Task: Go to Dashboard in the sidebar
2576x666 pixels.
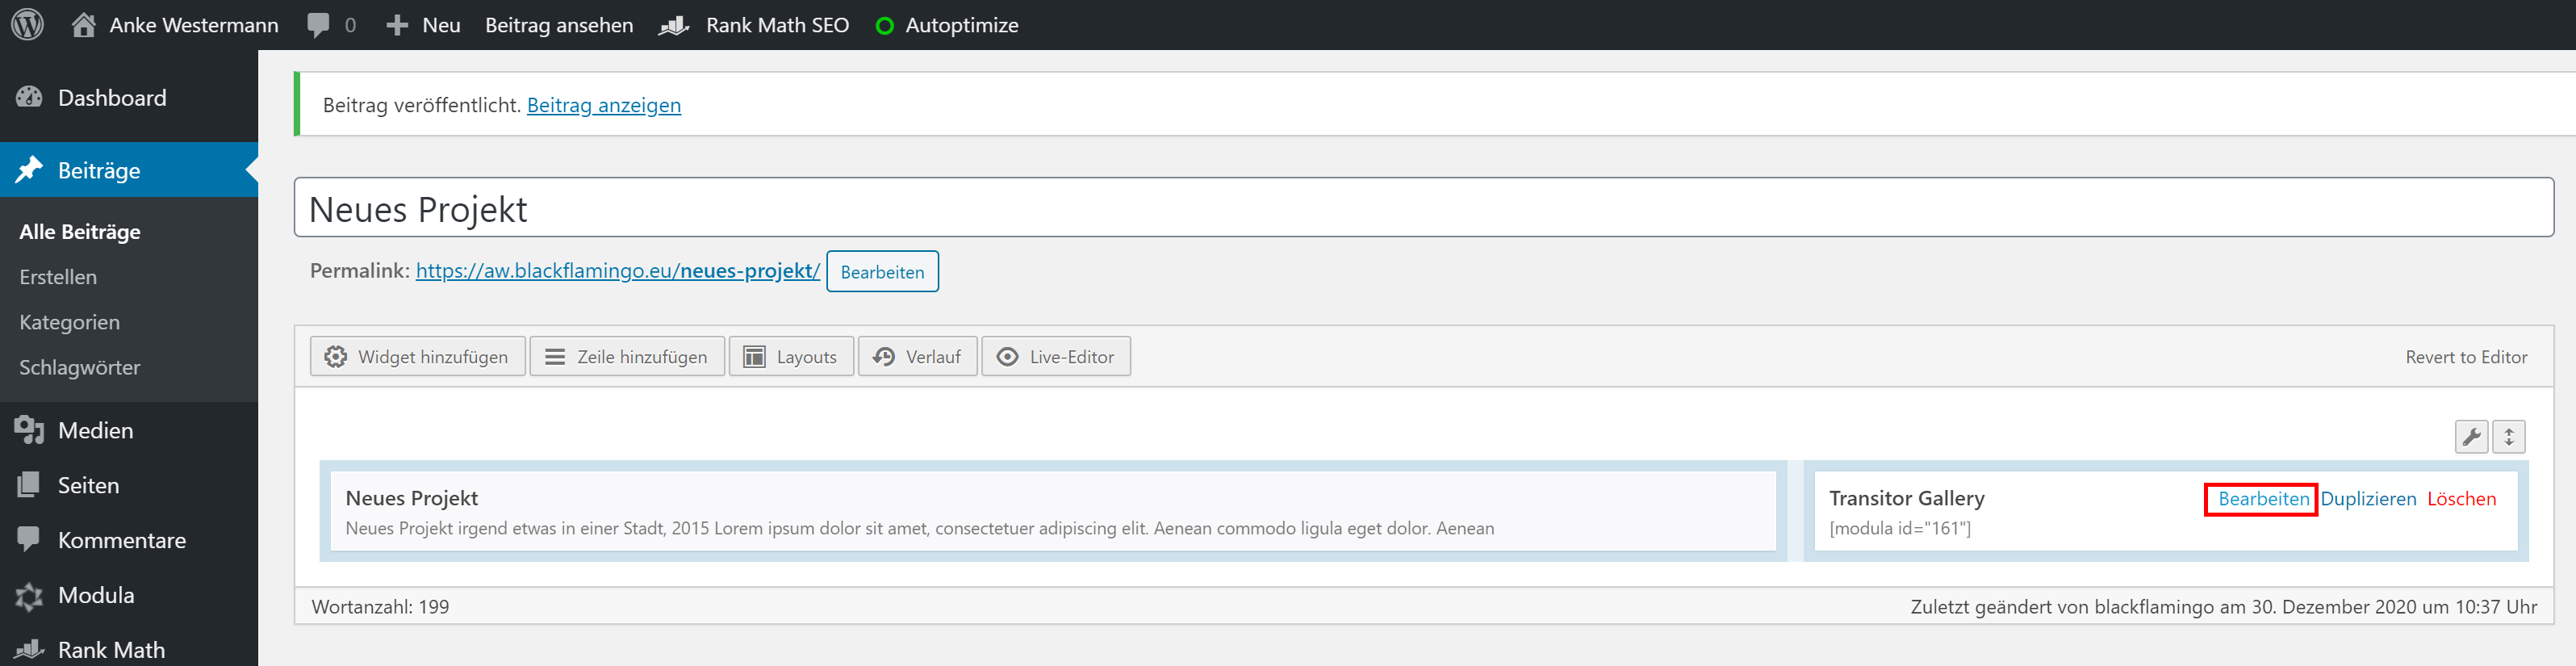Action: (x=112, y=97)
